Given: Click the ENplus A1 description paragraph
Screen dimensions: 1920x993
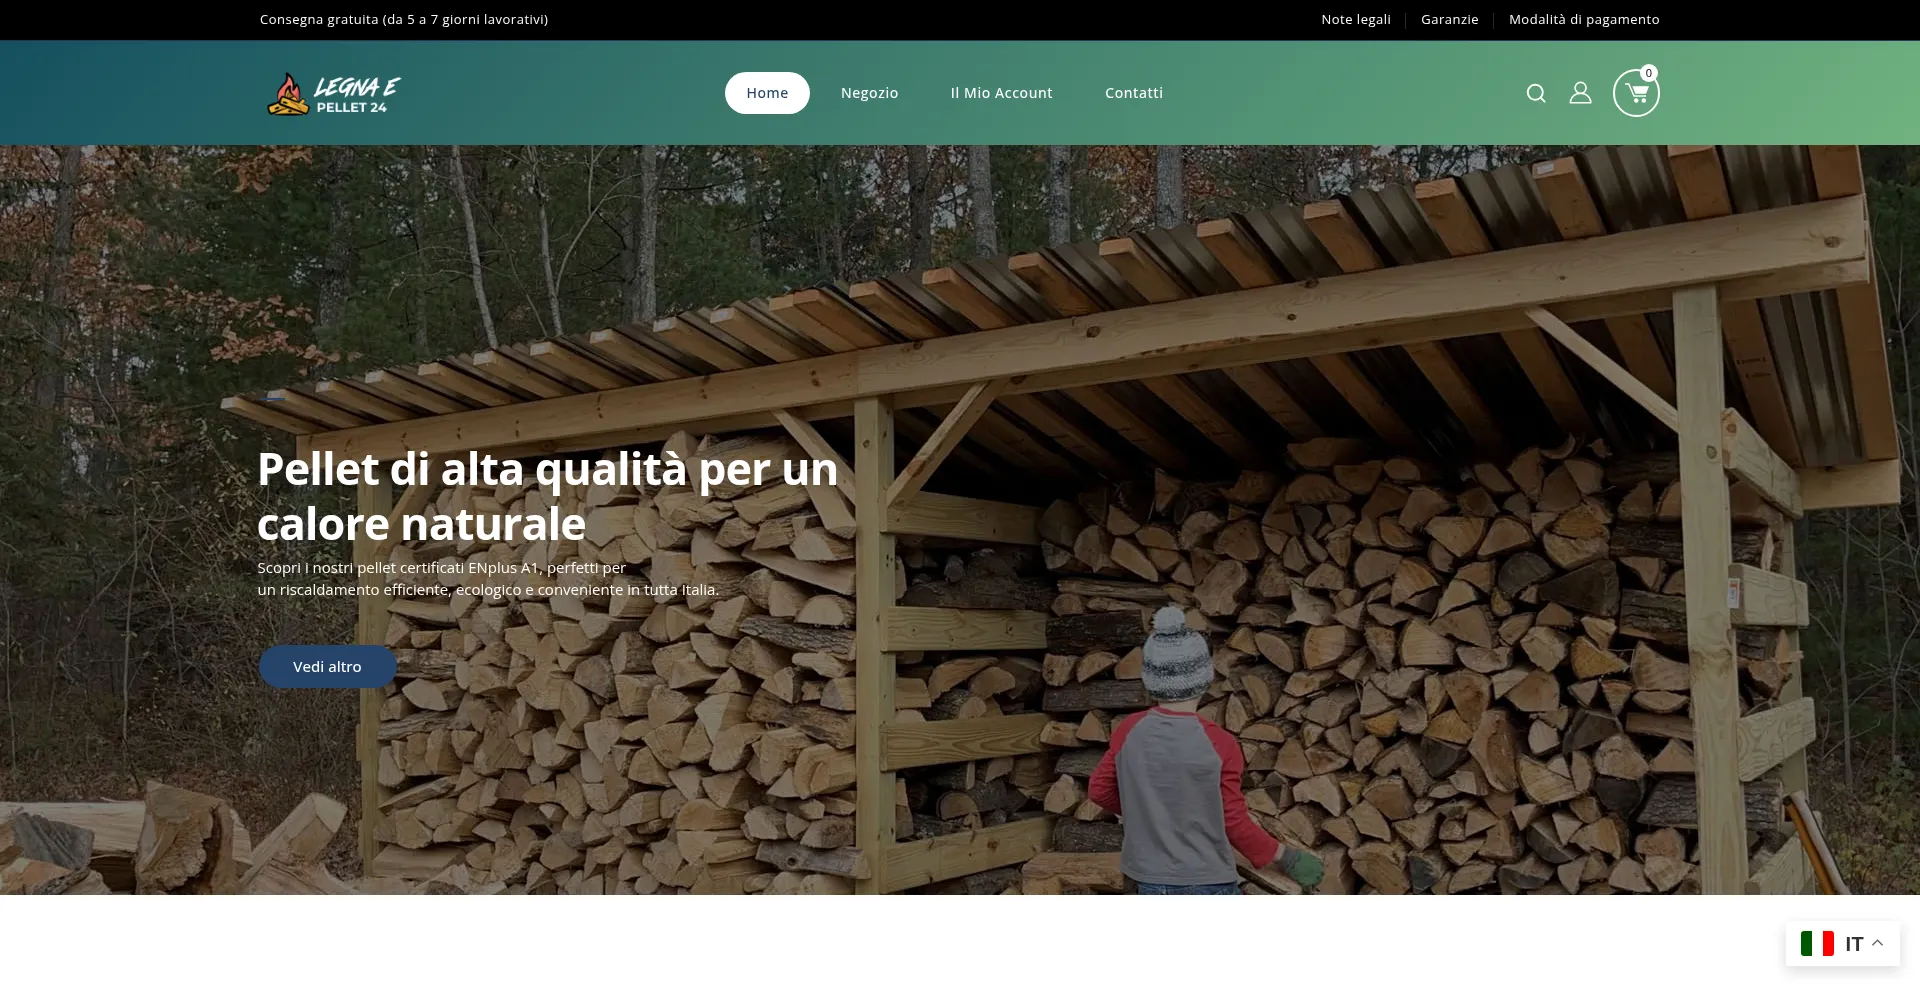Looking at the screenshot, I should pyautogui.click(x=487, y=579).
